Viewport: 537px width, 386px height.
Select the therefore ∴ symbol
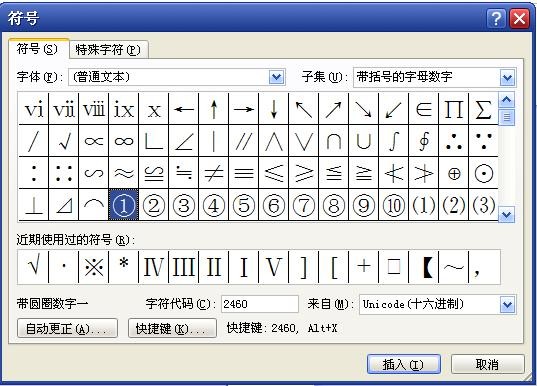pyautogui.click(x=454, y=141)
